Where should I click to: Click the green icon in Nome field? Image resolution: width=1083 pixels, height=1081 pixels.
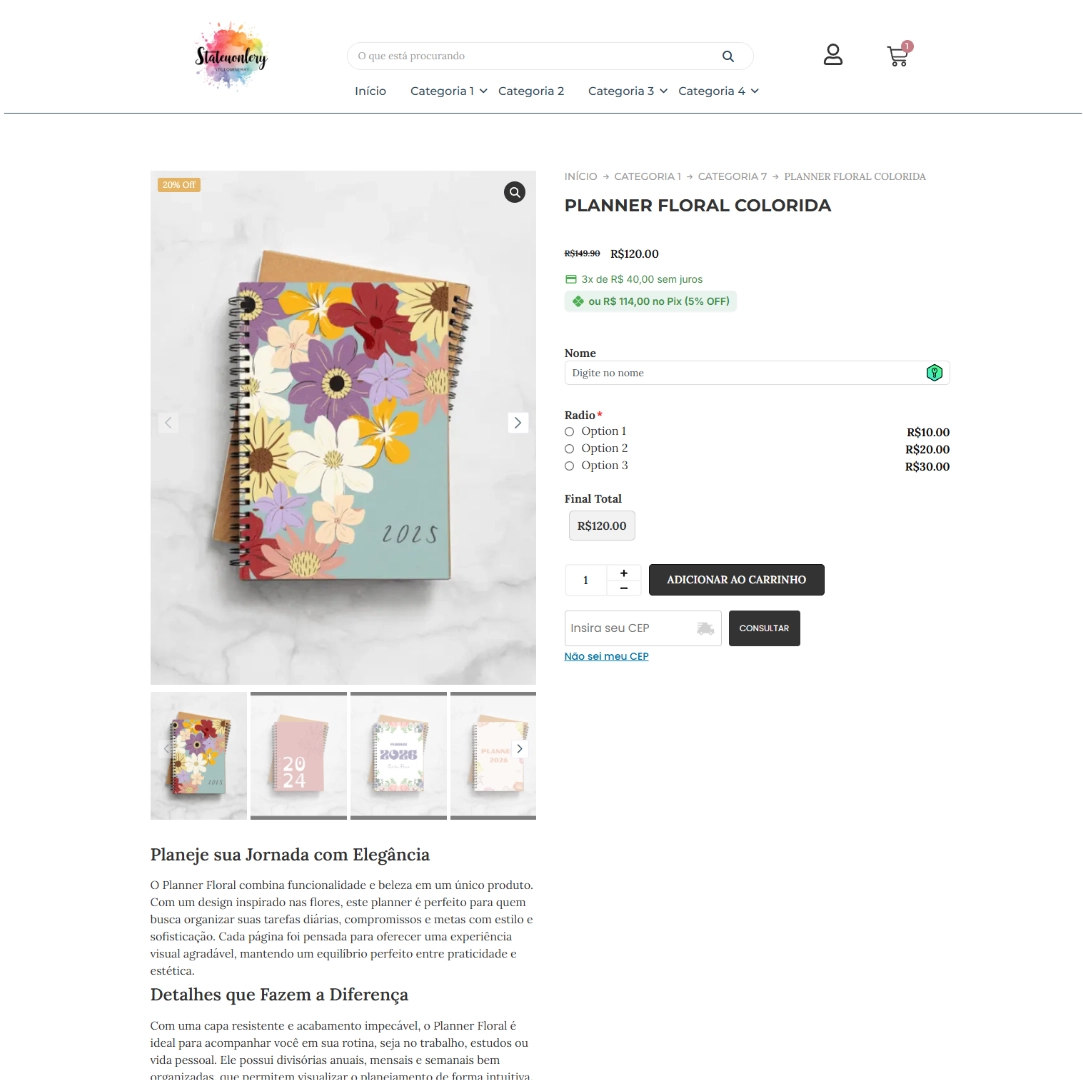[934, 373]
